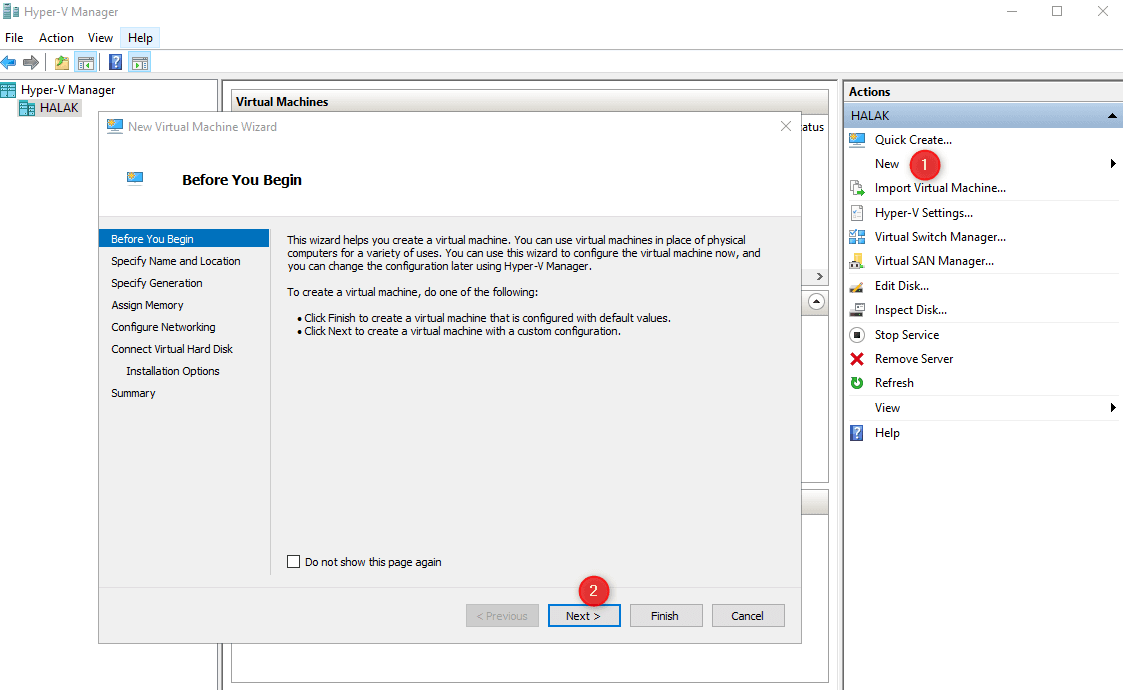Screen dimensions: 1123x690
Task: Go to Specify Generation step
Action: coord(157,283)
